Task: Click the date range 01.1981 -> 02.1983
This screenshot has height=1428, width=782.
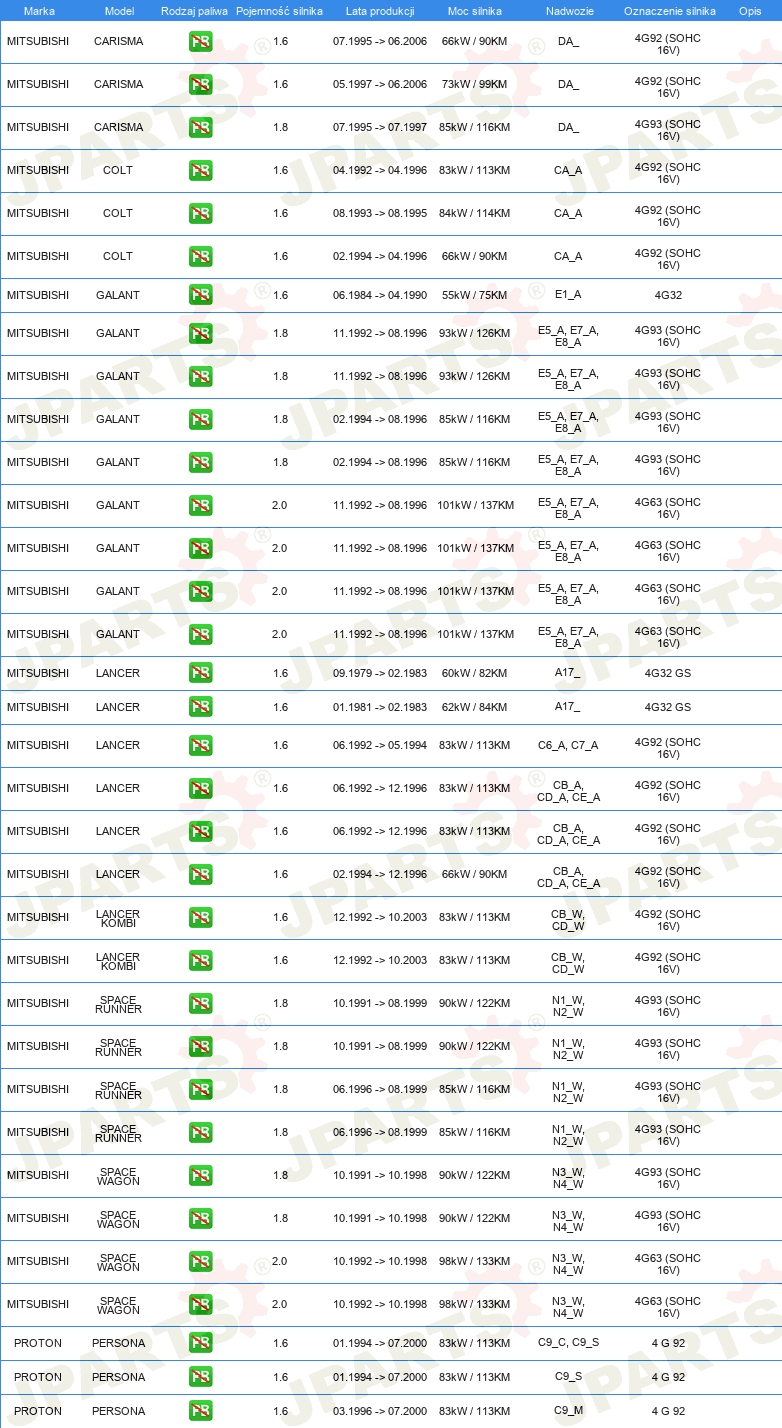Action: tap(380, 707)
